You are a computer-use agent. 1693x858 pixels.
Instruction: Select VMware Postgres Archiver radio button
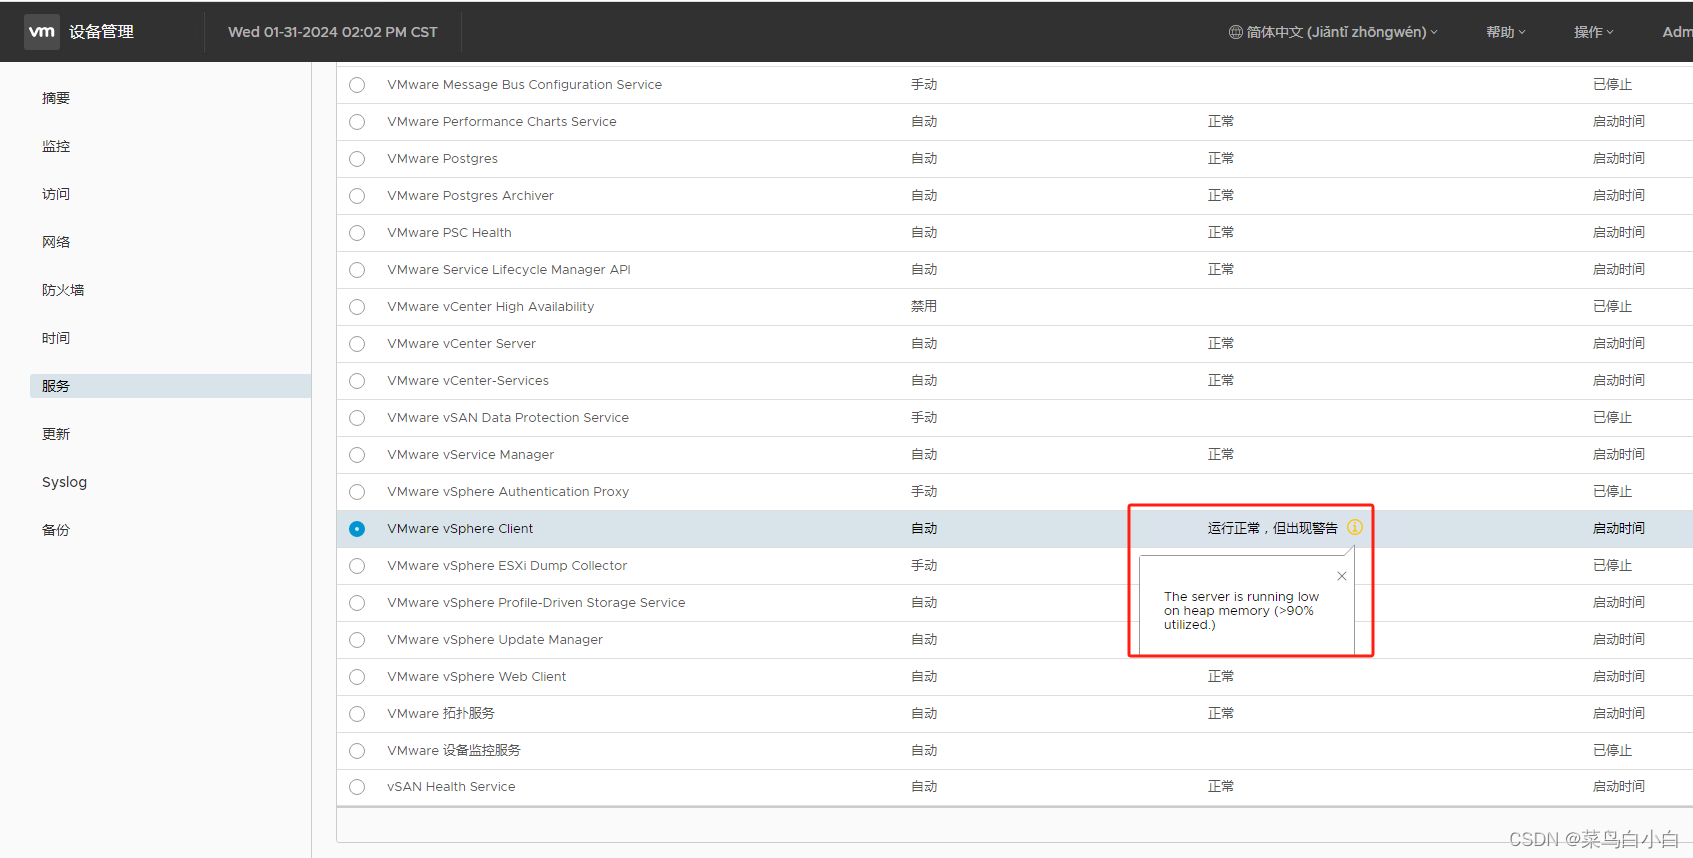coord(357,196)
